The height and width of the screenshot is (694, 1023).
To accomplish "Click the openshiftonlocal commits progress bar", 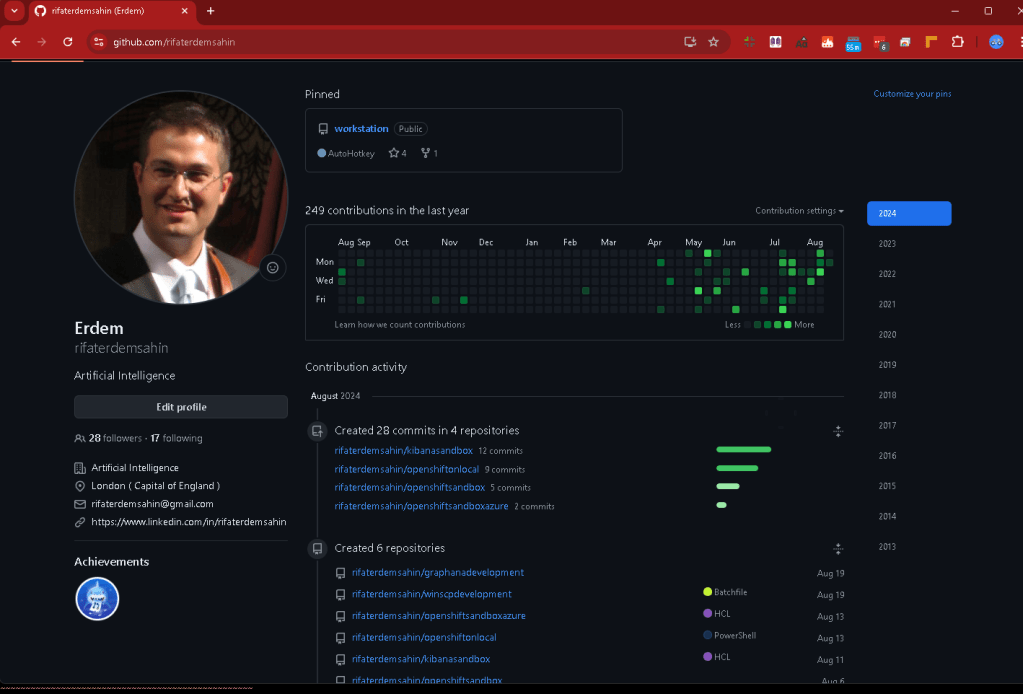I will coord(737,468).
